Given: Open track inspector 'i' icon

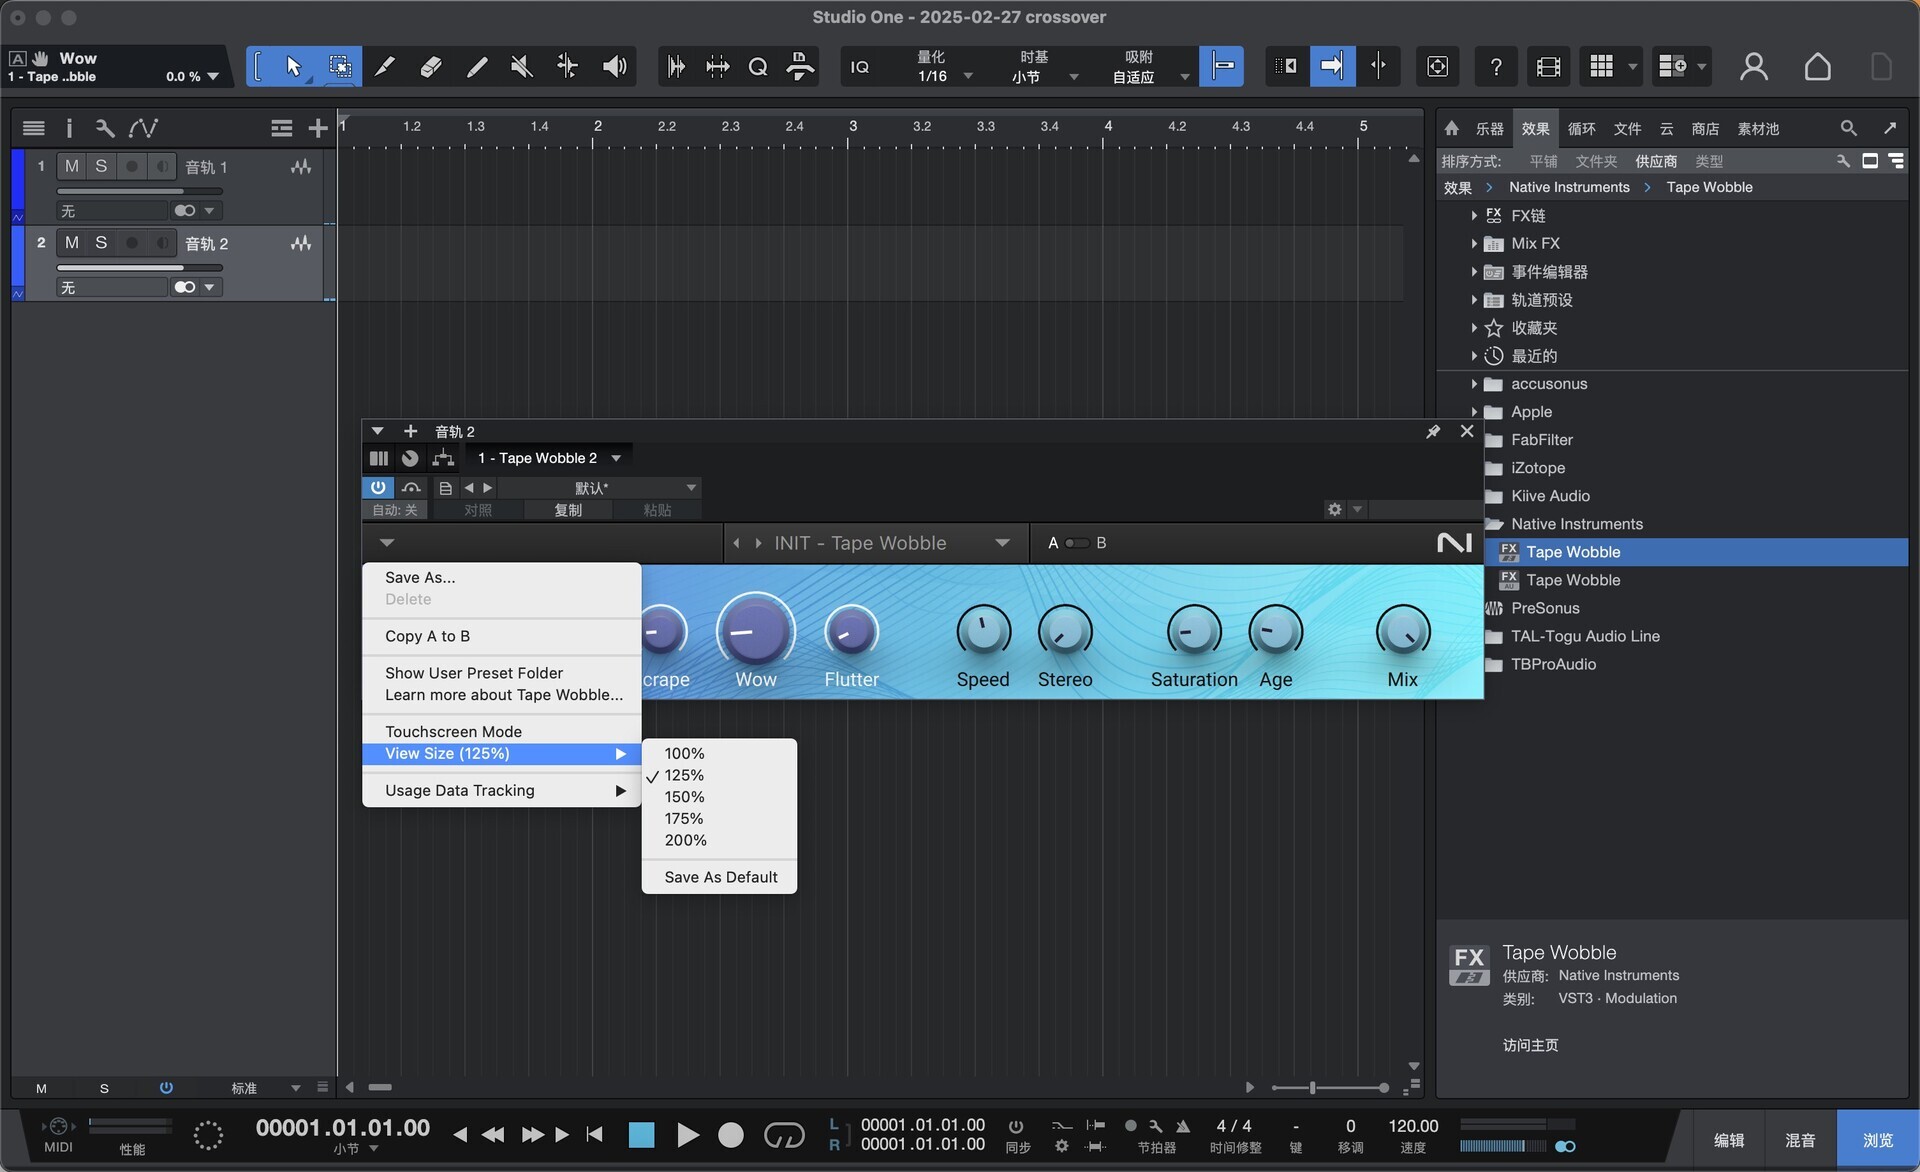Looking at the screenshot, I should point(69,128).
